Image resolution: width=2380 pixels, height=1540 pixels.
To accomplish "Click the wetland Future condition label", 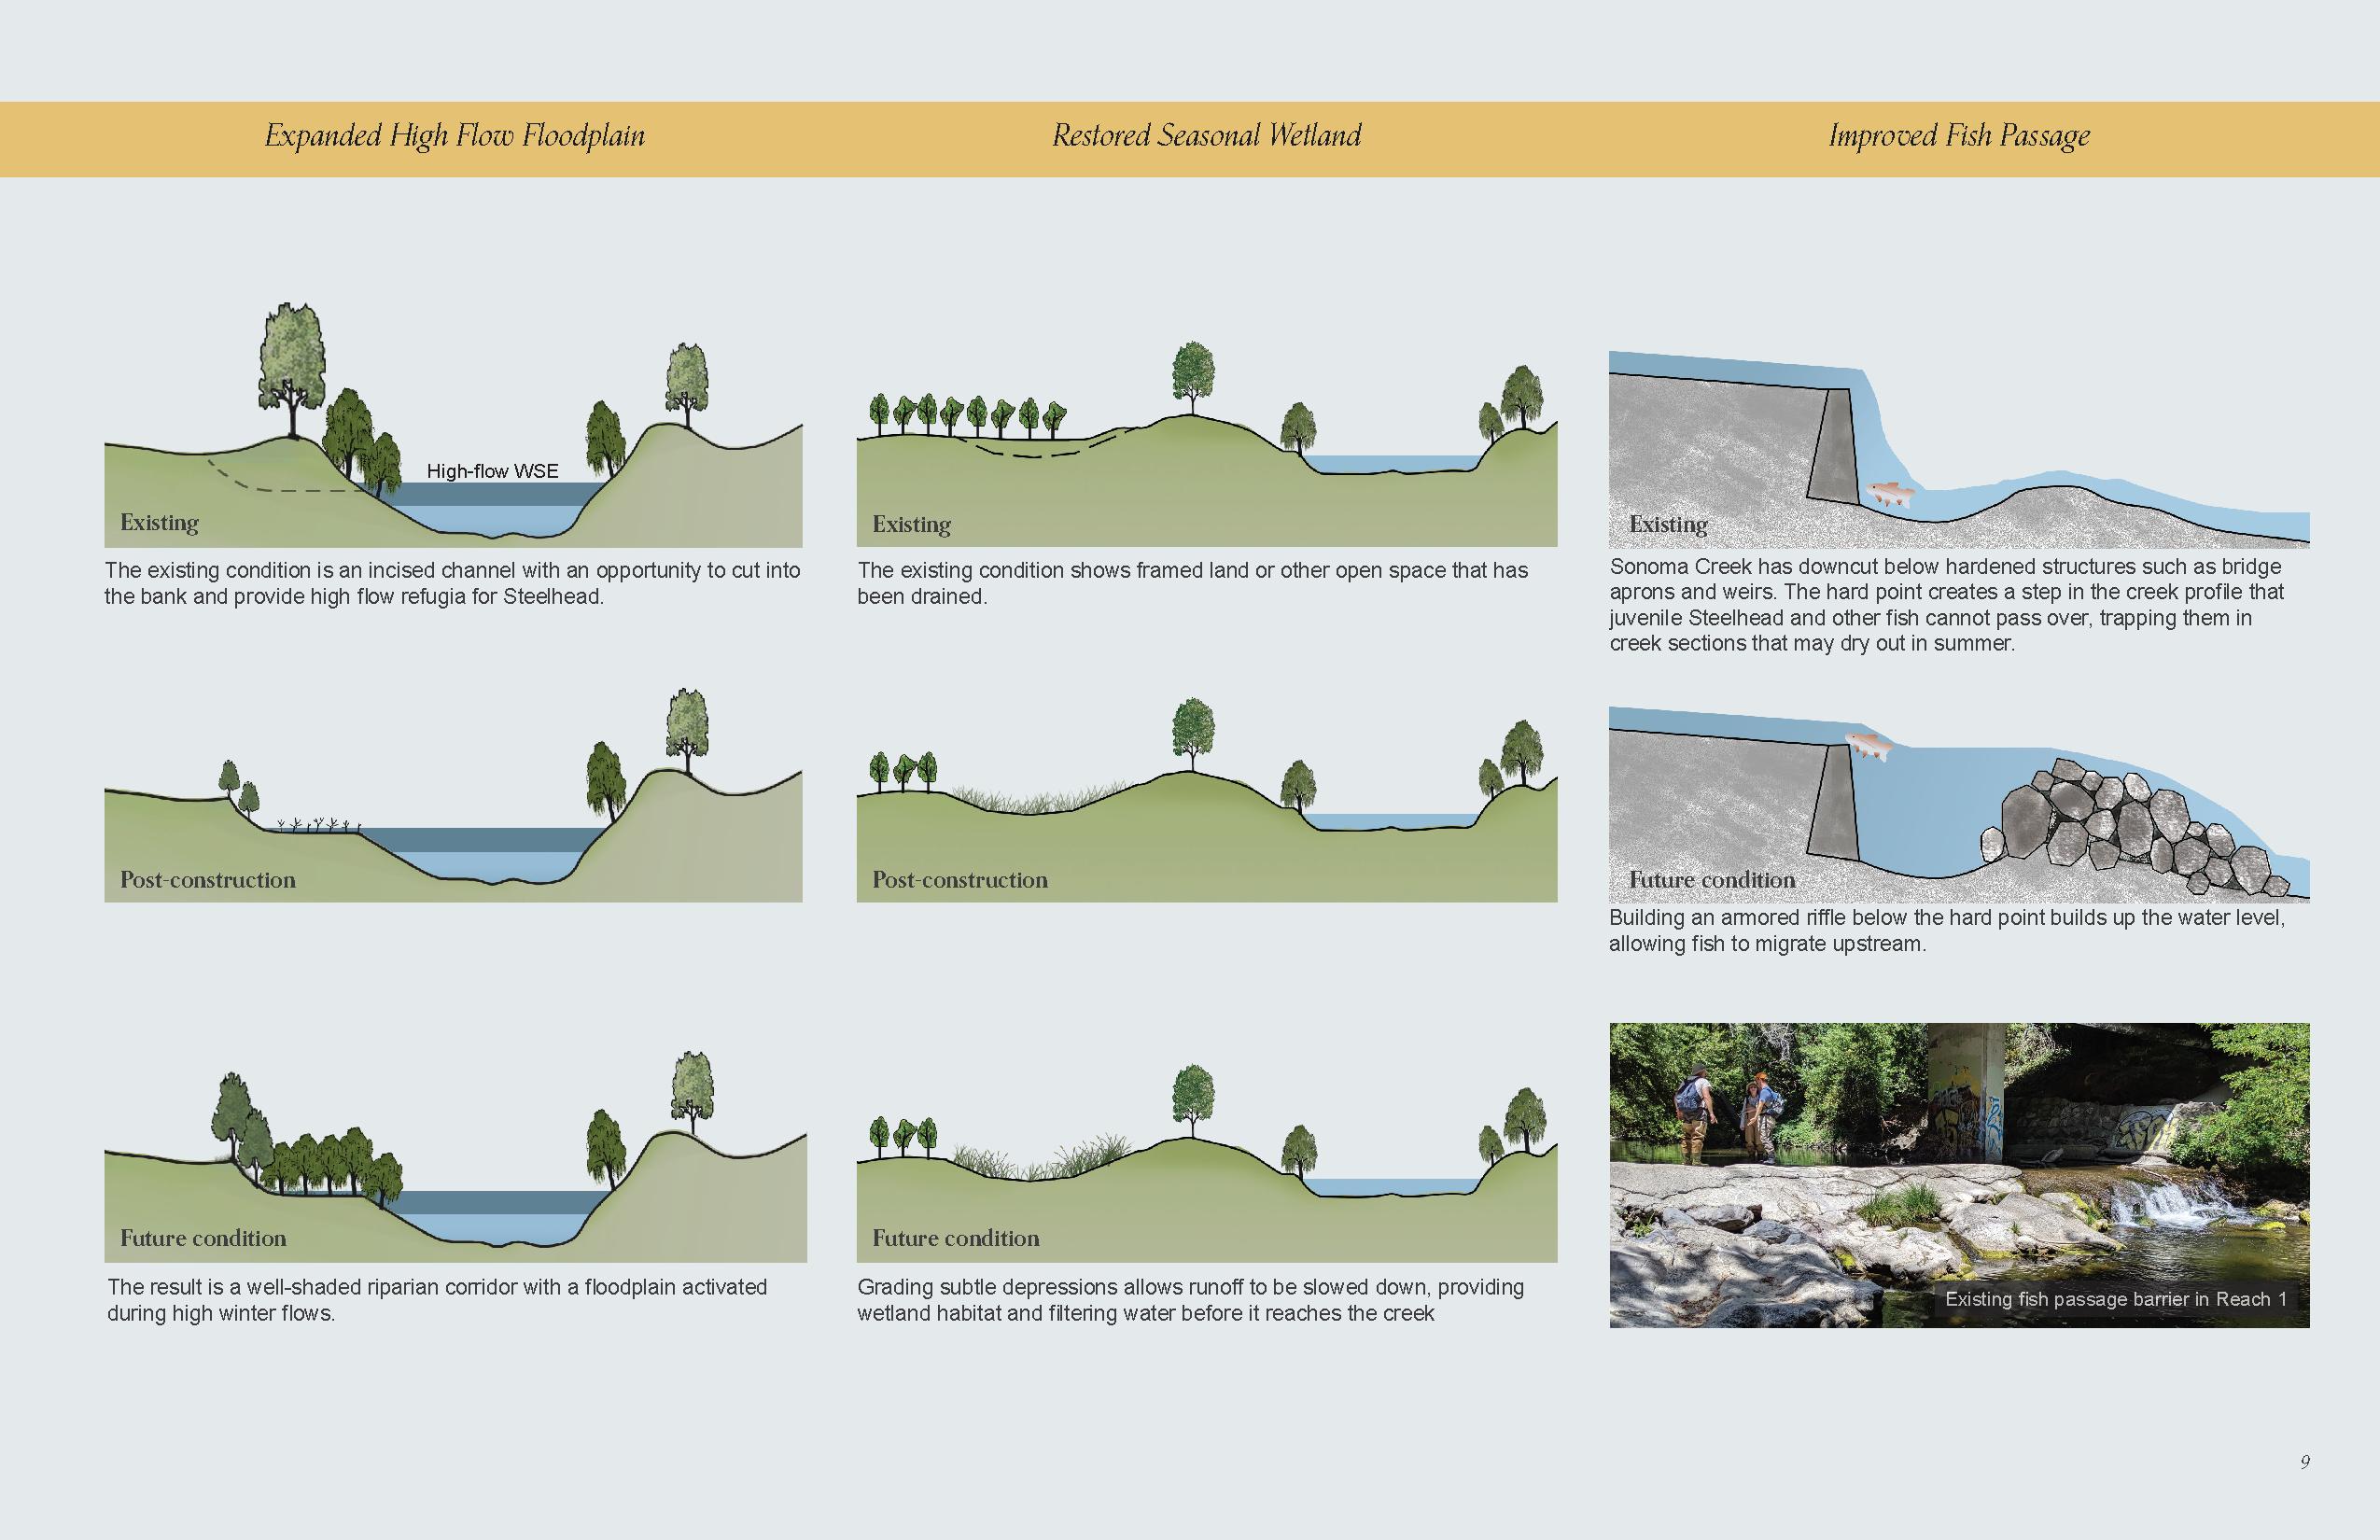I will point(955,1238).
